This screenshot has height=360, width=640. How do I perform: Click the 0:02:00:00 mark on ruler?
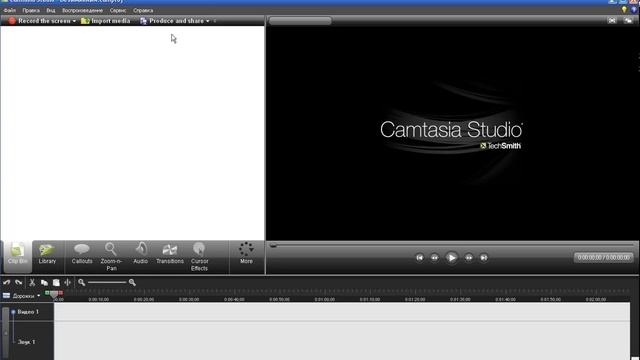click(596, 300)
